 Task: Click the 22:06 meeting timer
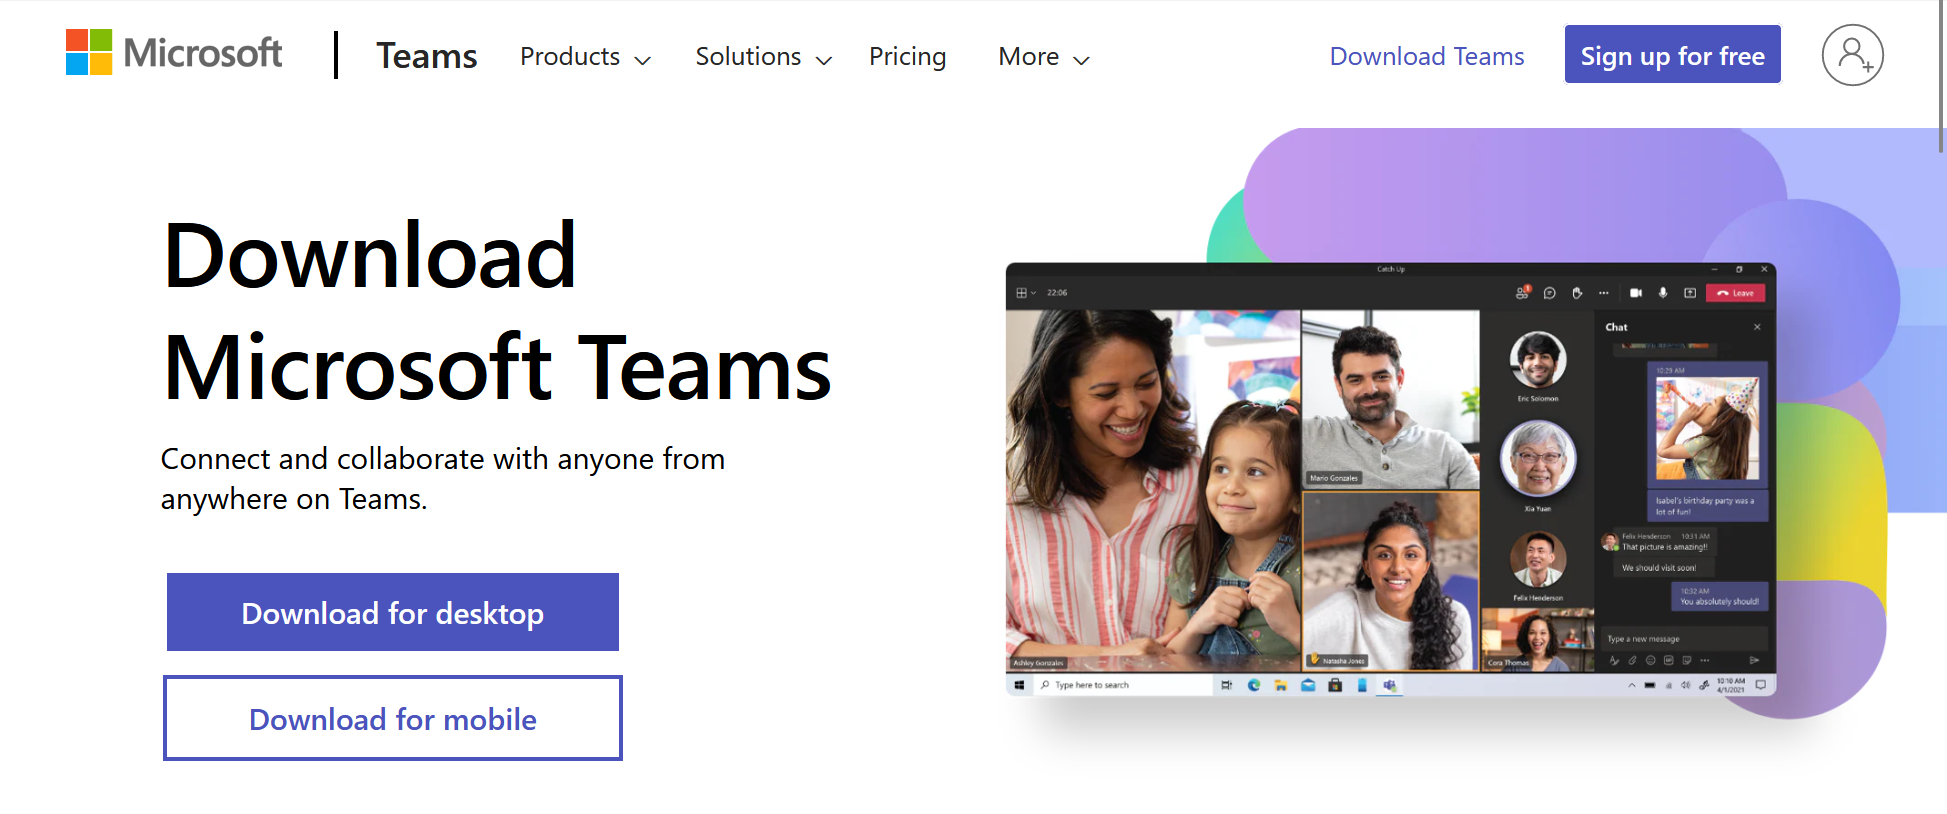[x=1057, y=293]
